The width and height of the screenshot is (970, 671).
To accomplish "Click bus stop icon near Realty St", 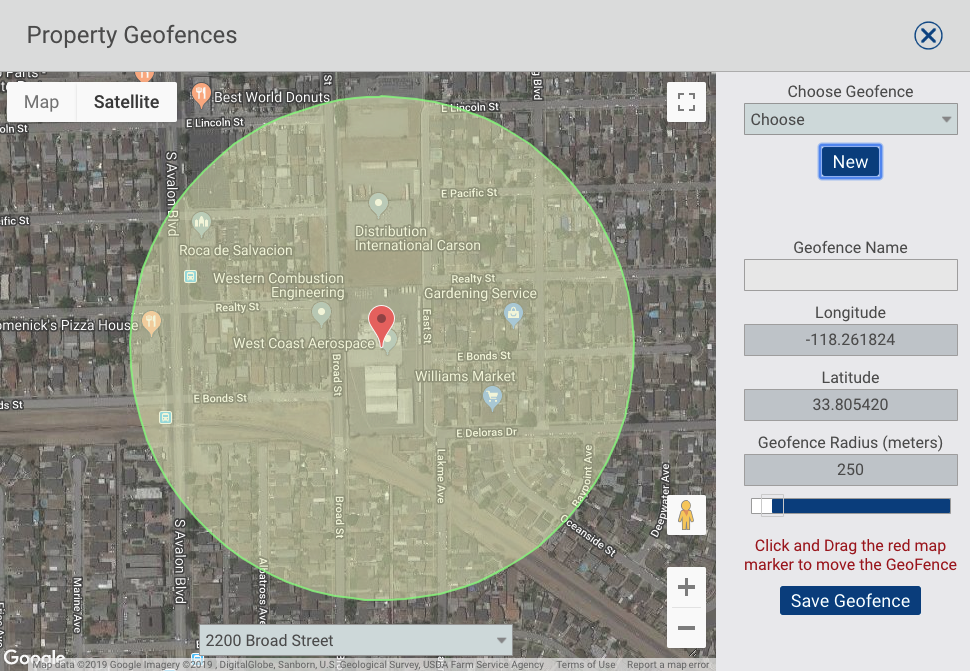I will click(191, 276).
